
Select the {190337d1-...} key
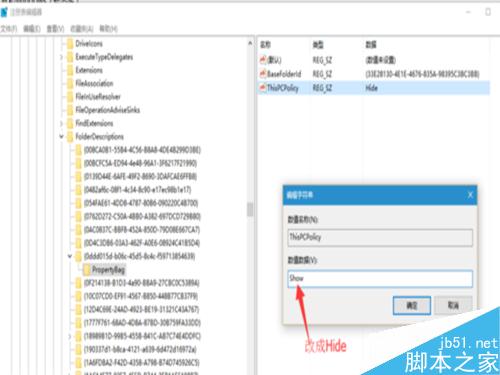pos(140,350)
